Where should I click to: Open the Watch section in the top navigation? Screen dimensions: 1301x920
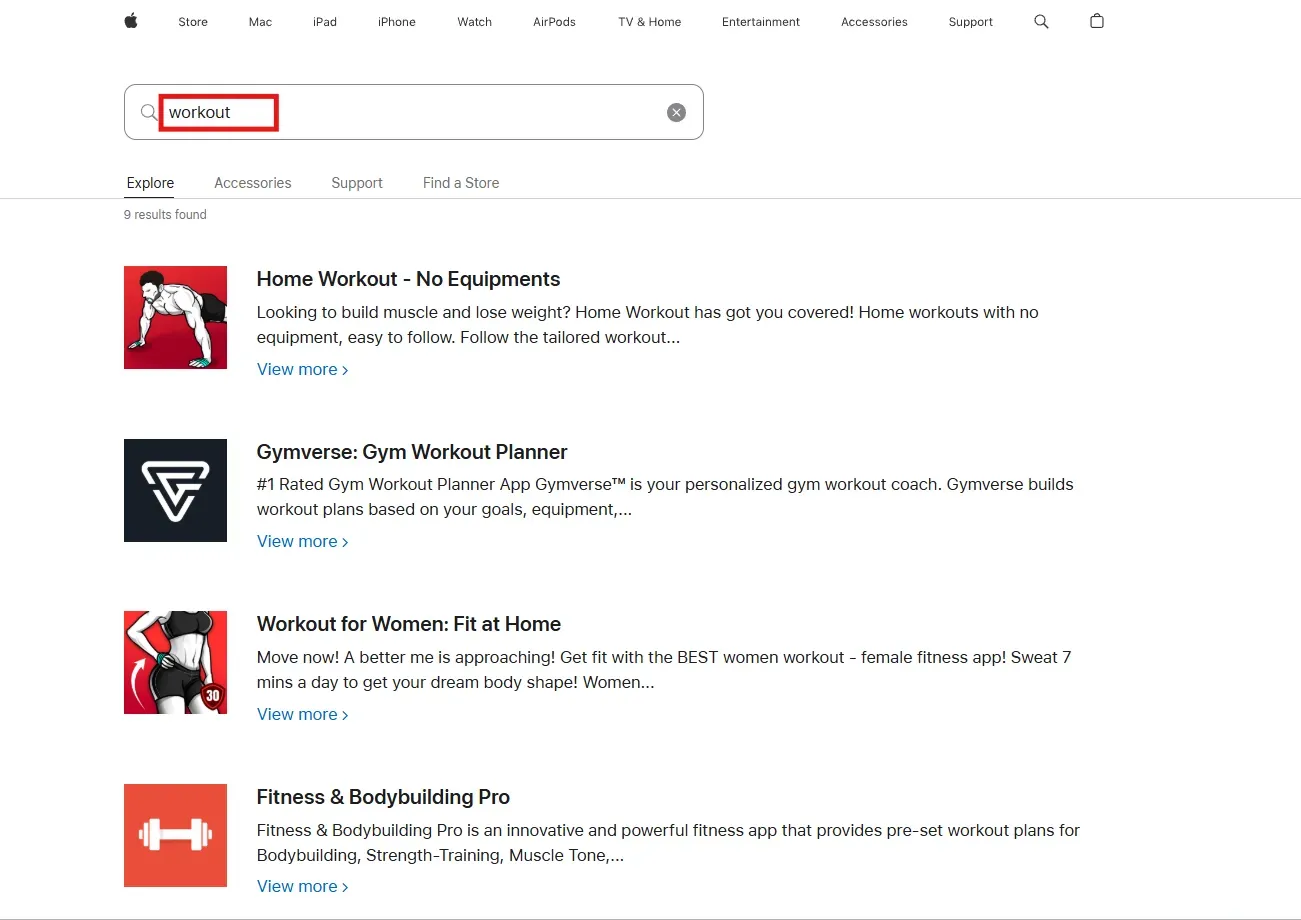point(474,21)
